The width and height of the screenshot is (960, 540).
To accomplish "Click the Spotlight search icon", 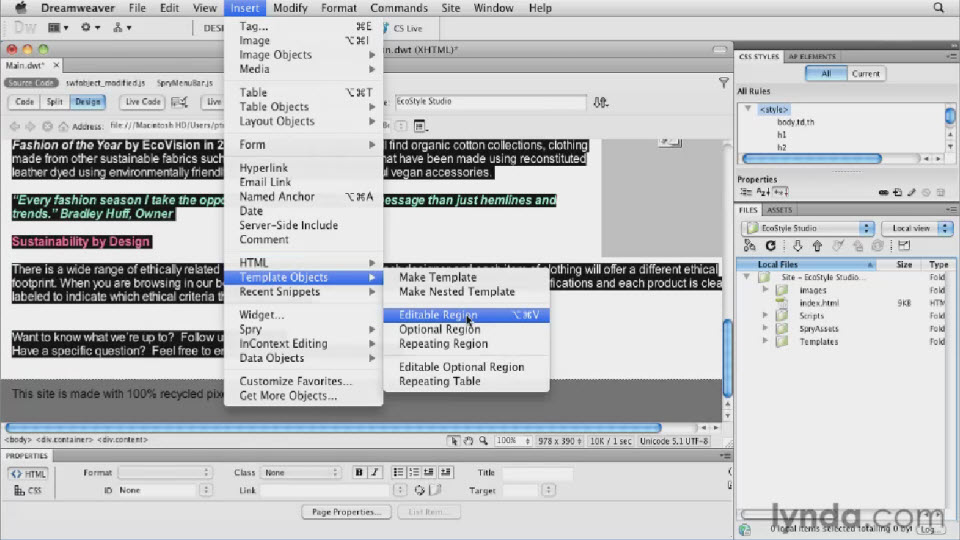I will point(939,8).
